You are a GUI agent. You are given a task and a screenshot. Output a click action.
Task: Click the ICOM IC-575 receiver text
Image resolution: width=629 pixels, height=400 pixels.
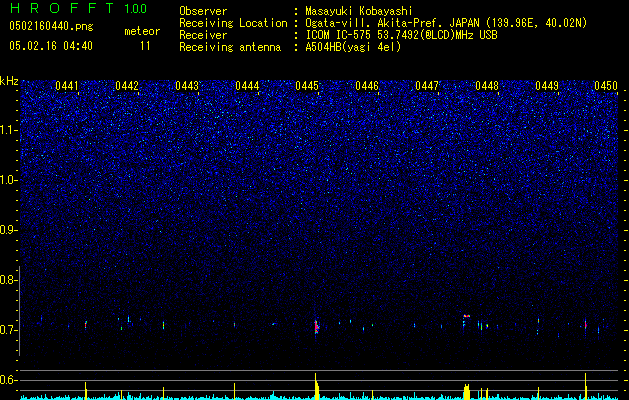pyautogui.click(x=401, y=35)
